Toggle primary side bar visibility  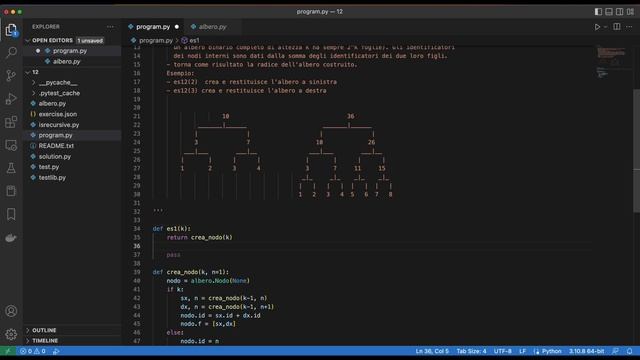(x=598, y=11)
